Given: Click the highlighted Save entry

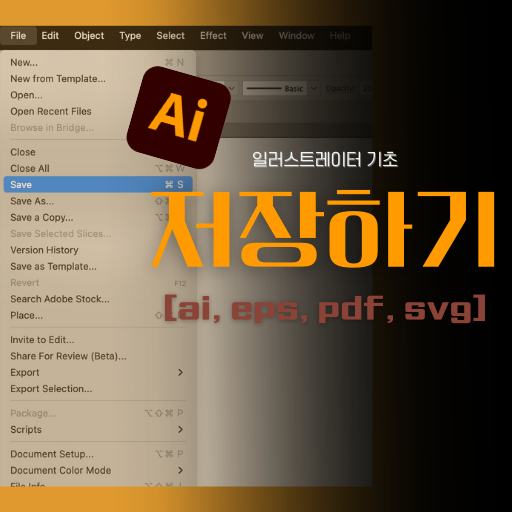Looking at the screenshot, I should (98, 184).
